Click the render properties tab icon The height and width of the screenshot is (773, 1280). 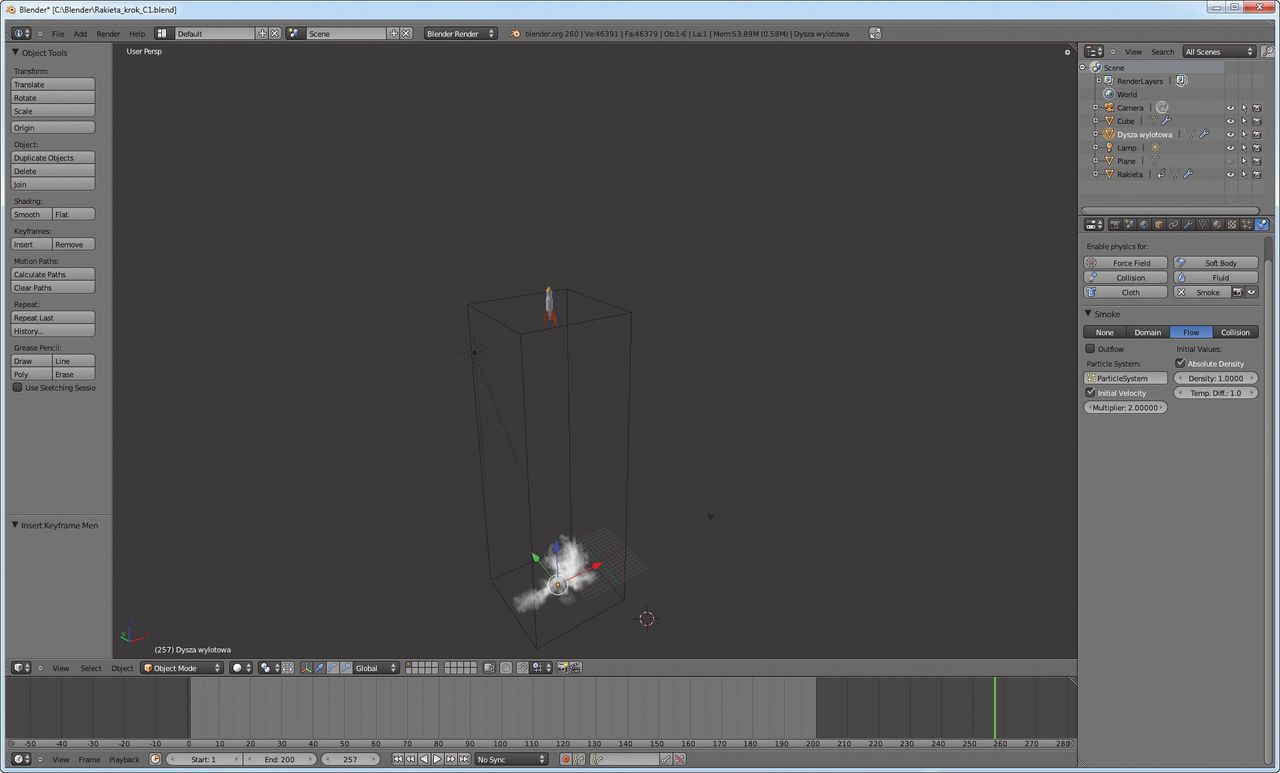[x=1115, y=225]
